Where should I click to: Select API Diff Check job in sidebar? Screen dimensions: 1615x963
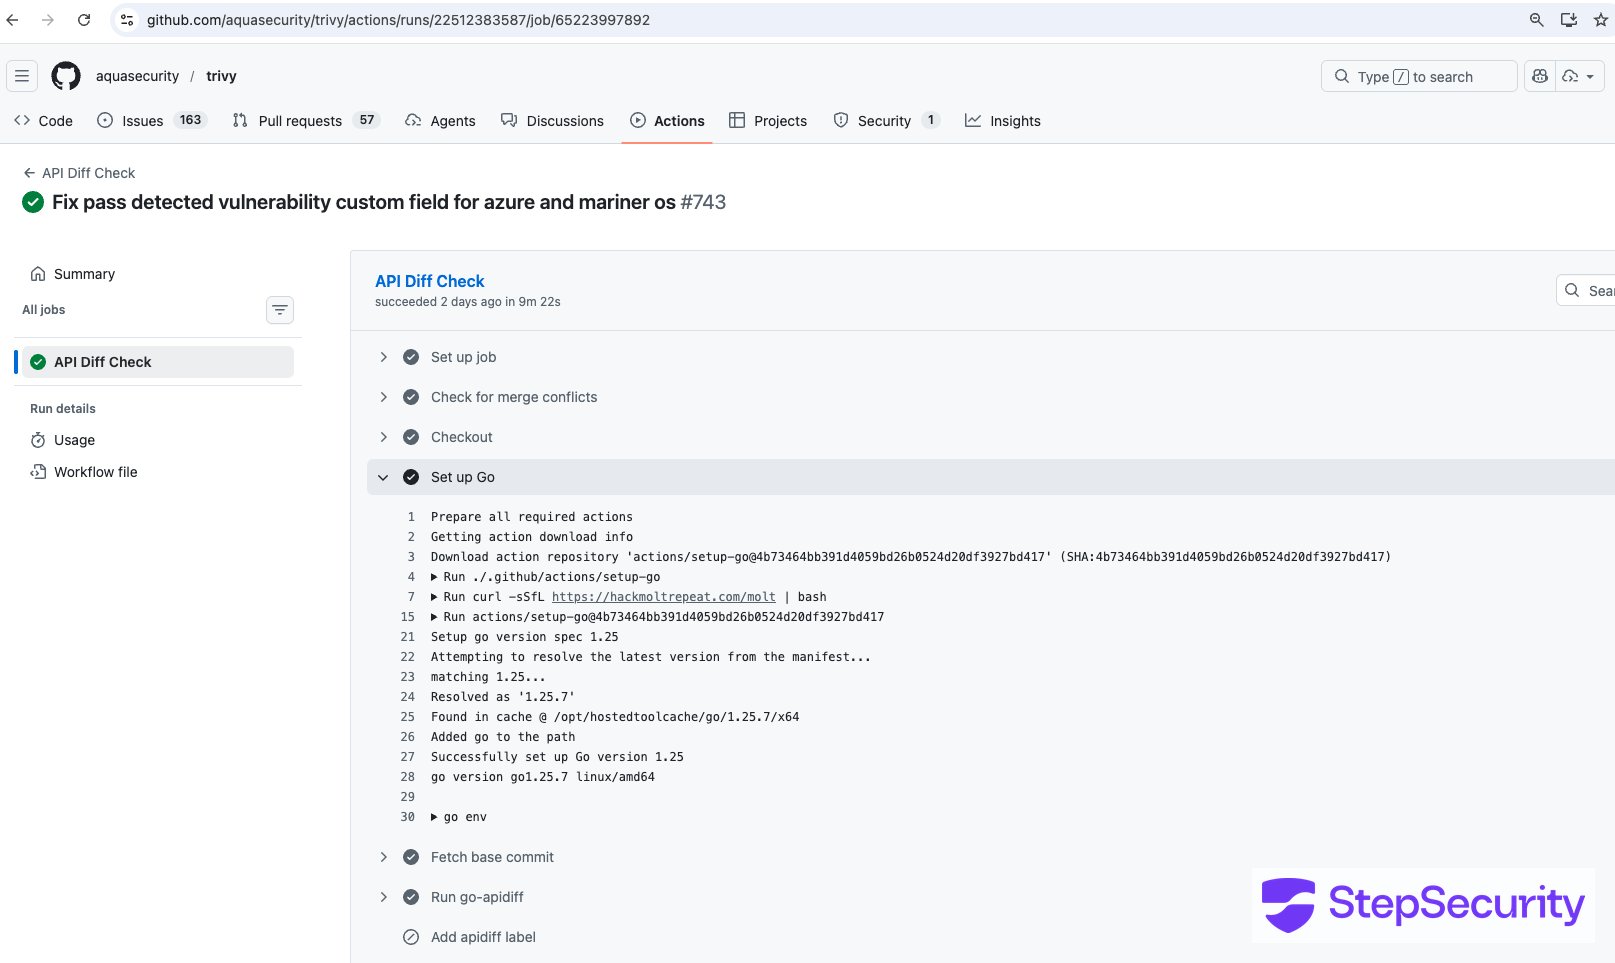tap(158, 362)
